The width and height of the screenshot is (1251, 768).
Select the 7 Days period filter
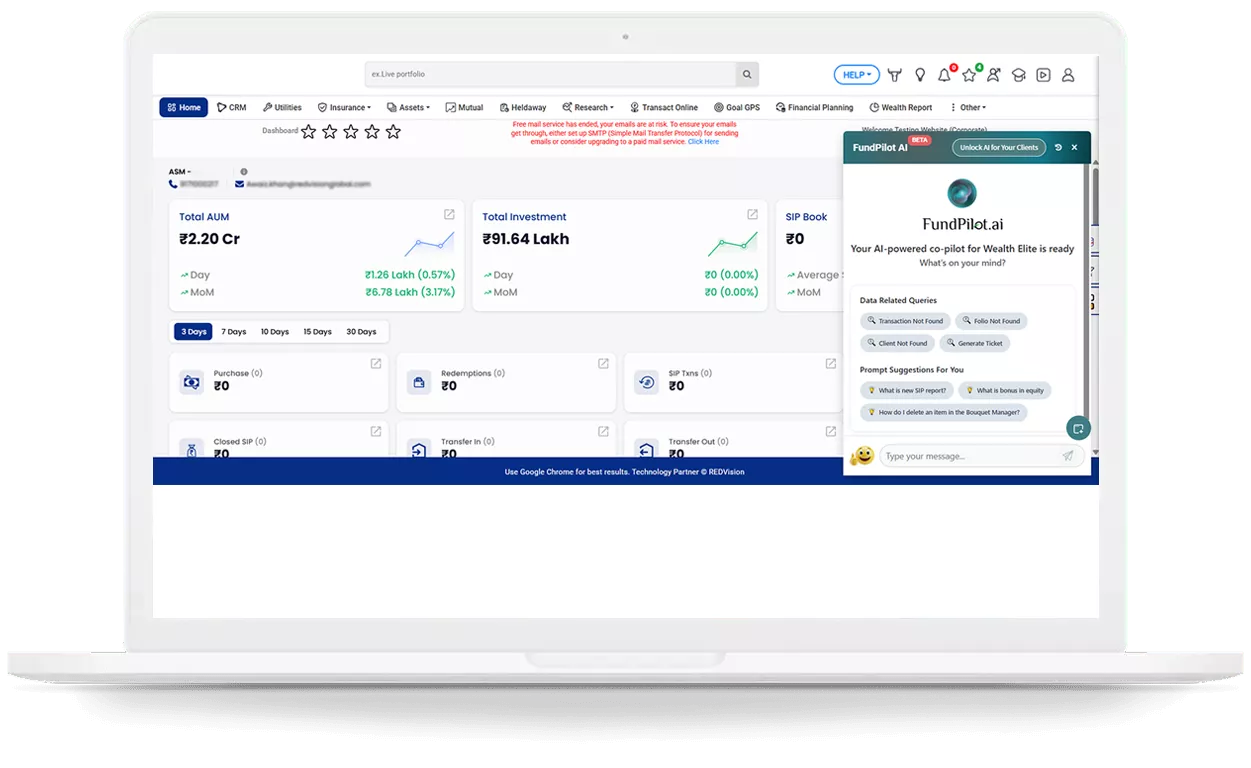tap(233, 331)
